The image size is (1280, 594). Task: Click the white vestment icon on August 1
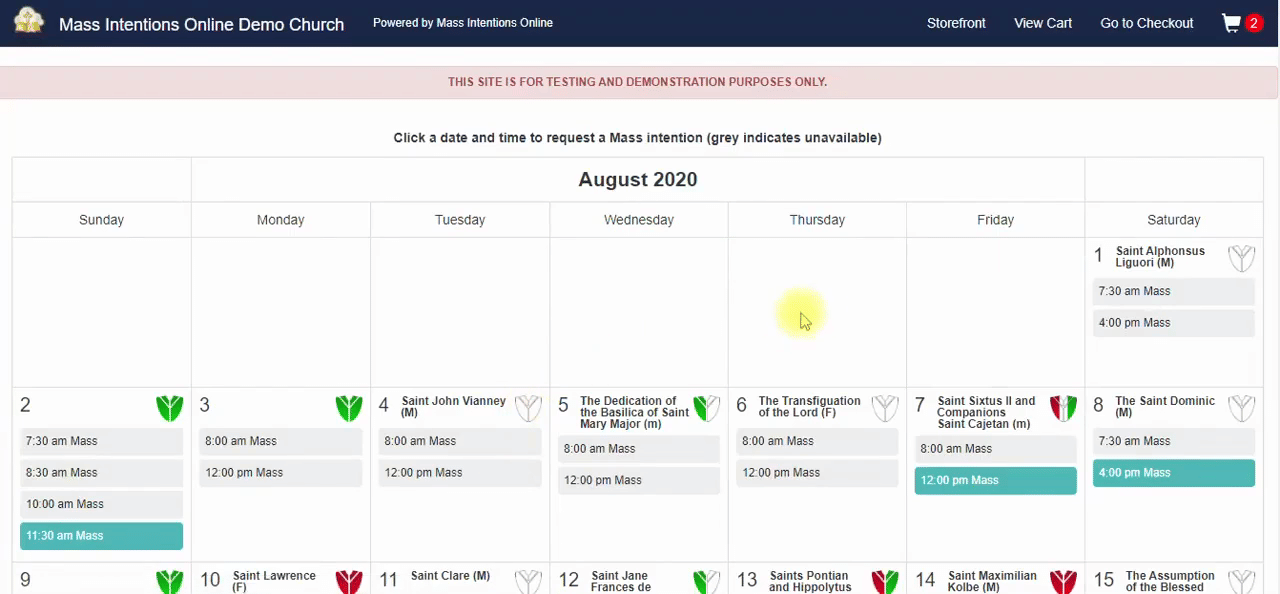tap(1241, 258)
